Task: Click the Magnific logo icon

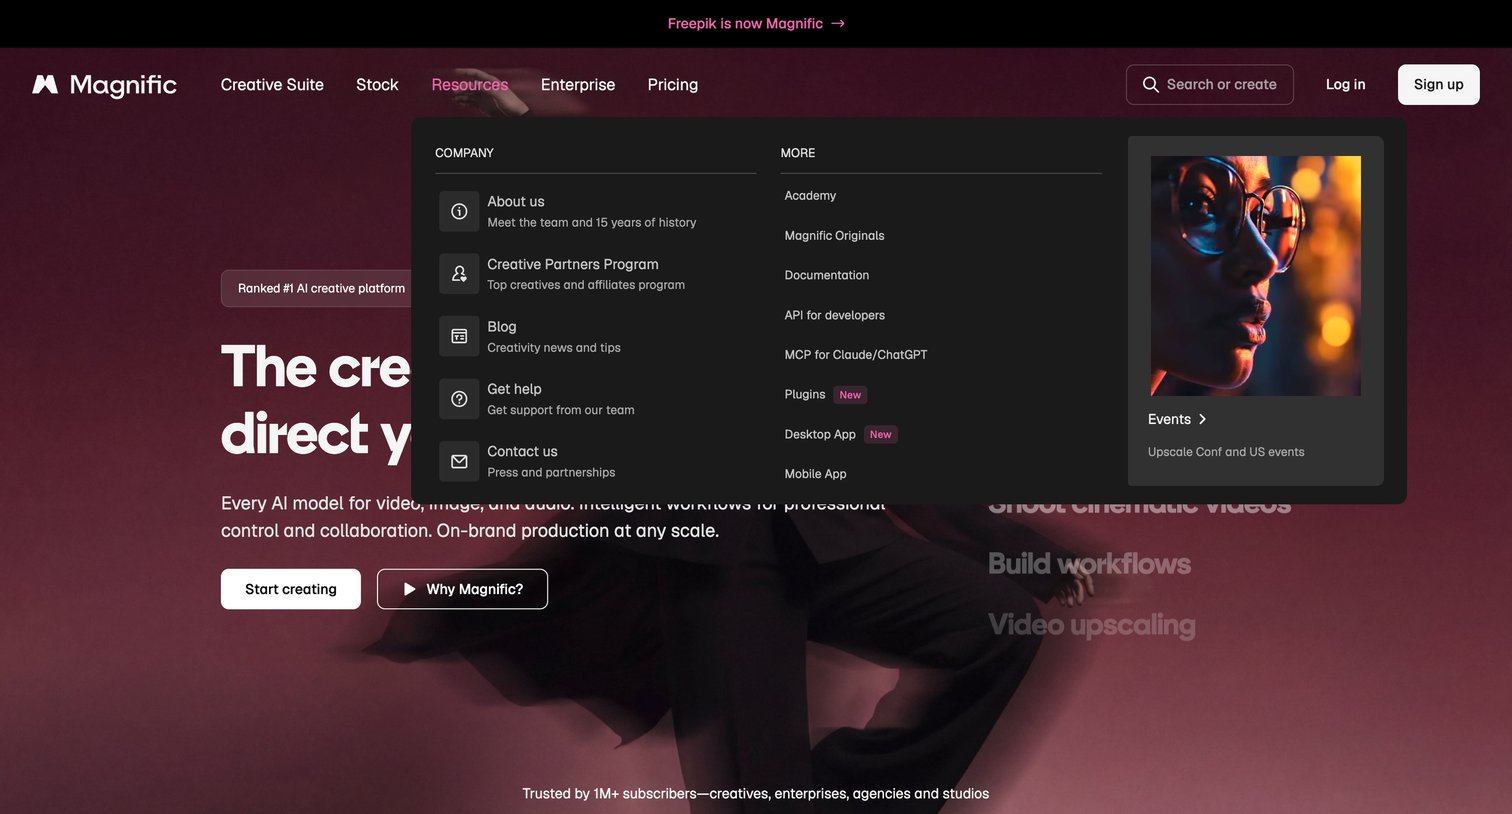Action: (x=45, y=85)
